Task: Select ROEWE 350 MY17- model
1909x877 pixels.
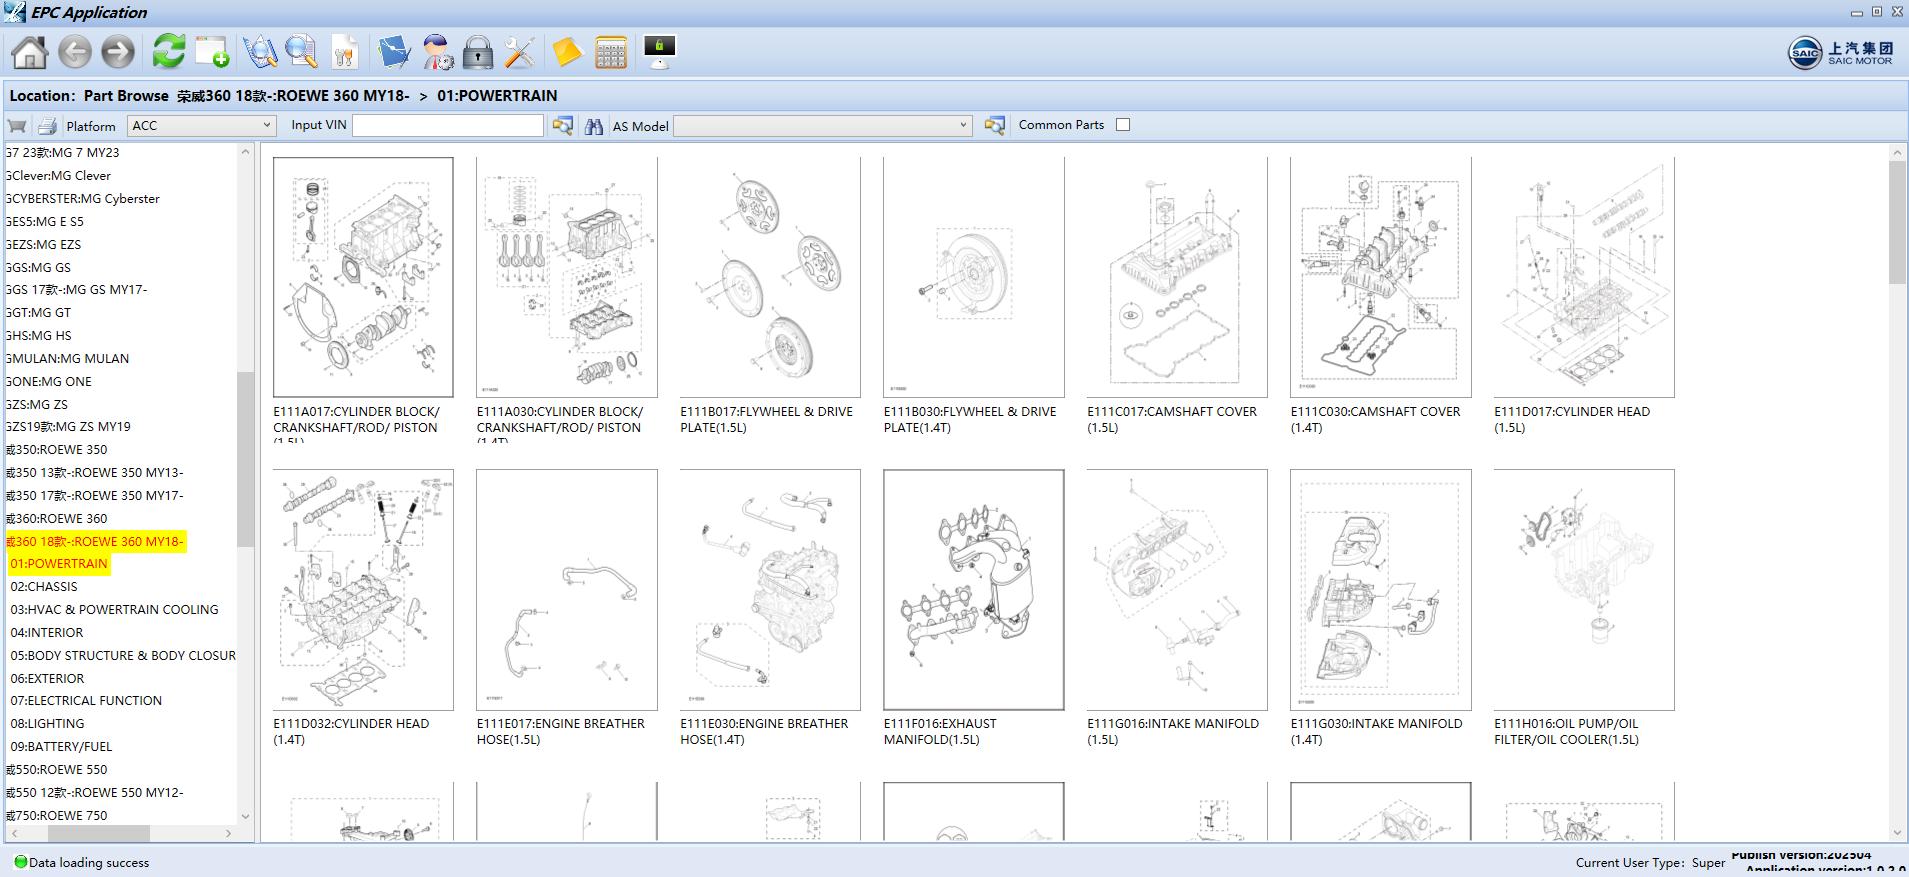Action: (x=95, y=496)
